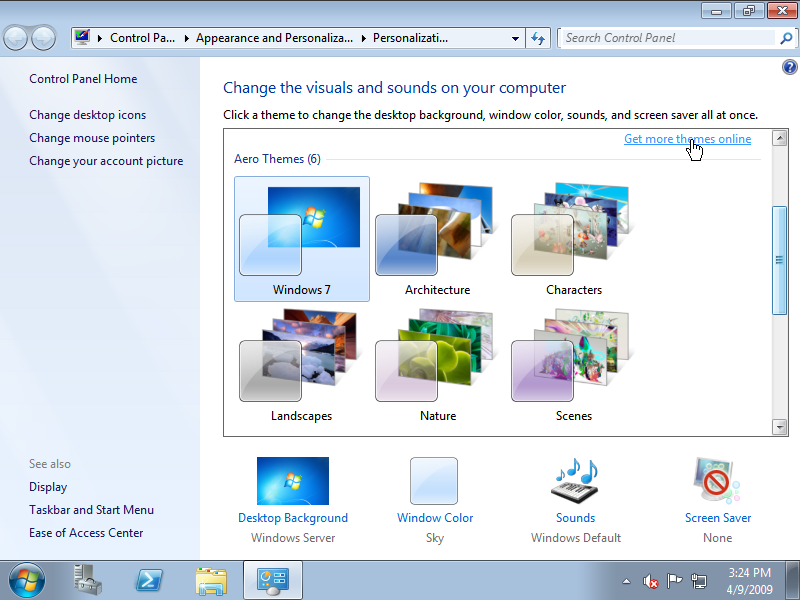
Task: Click Show desktop button at taskbar end
Action: coord(794,580)
